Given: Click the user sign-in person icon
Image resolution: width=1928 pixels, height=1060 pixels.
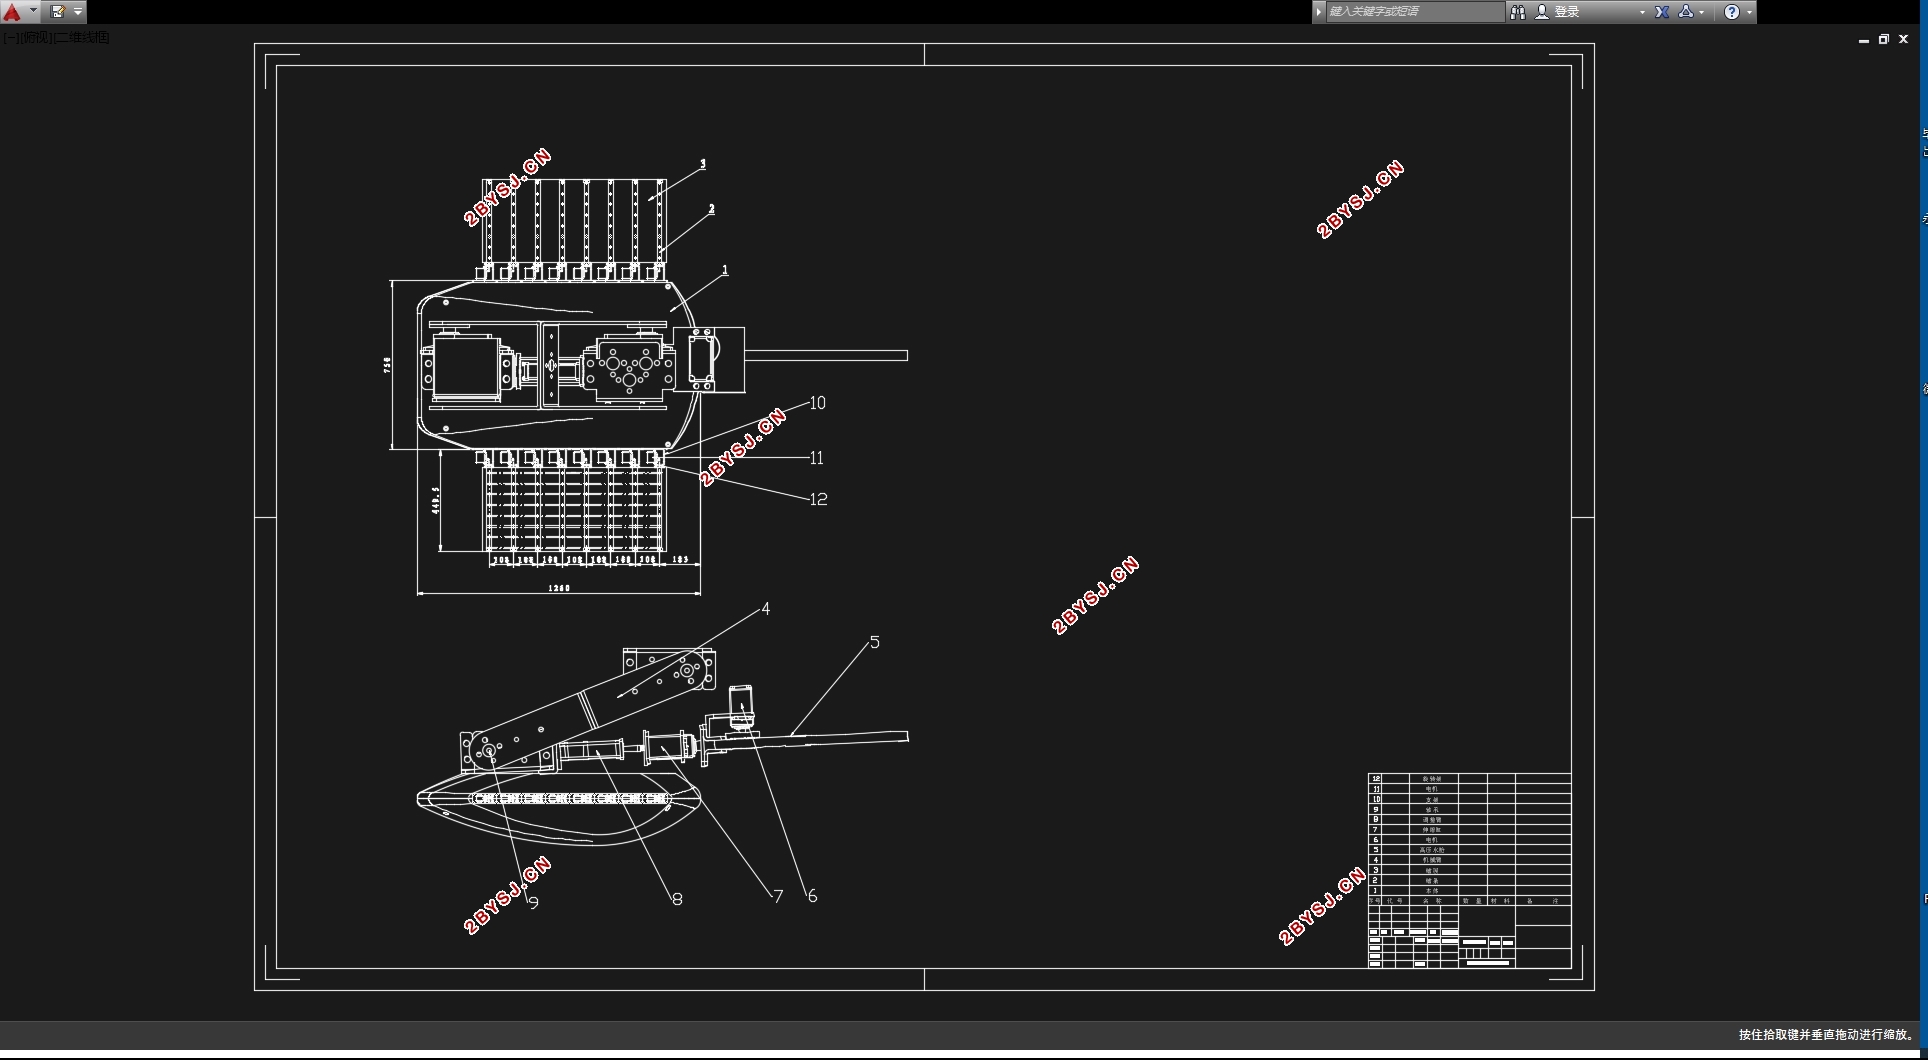Looking at the screenshot, I should [1542, 12].
